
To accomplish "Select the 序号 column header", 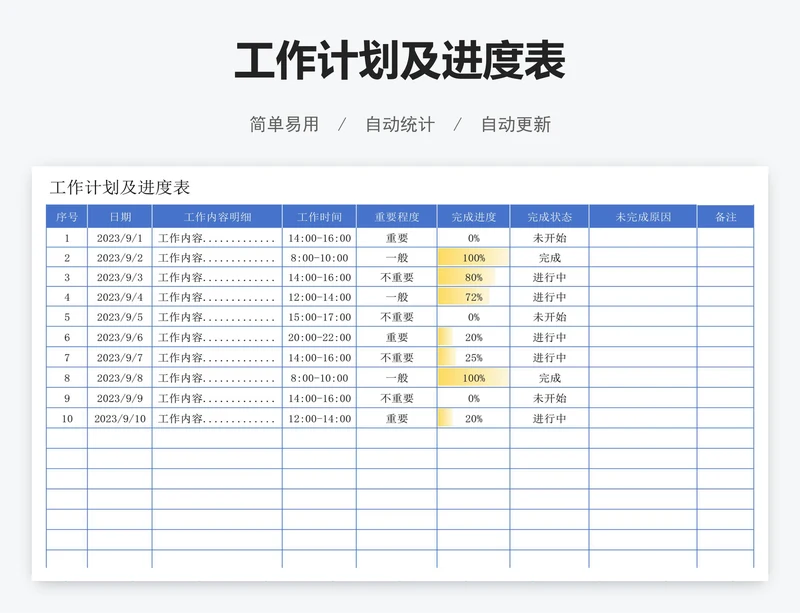I will pos(67,217).
